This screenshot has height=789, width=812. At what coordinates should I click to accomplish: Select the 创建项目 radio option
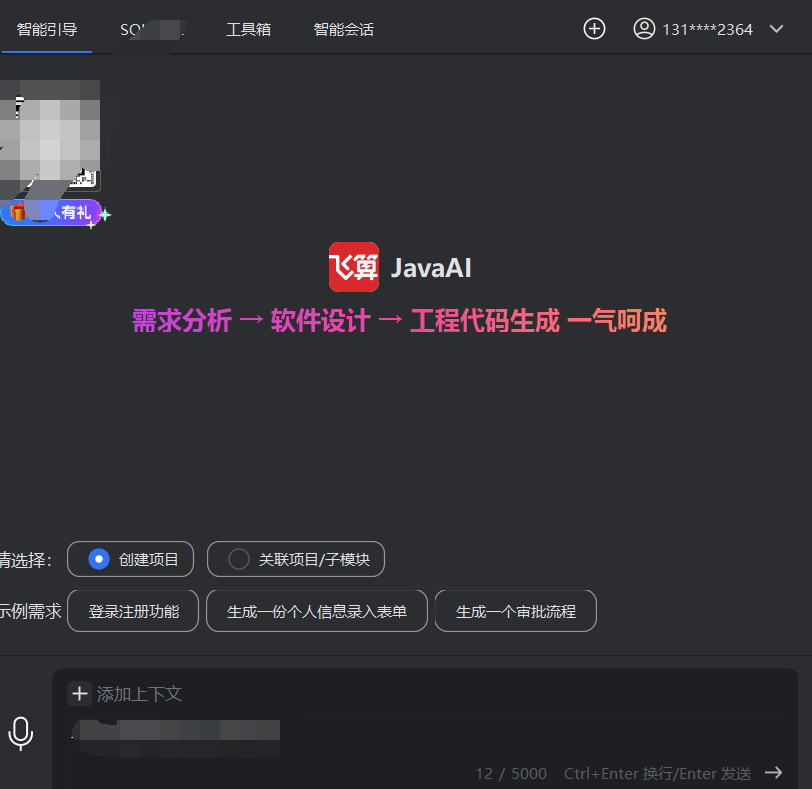click(130, 559)
